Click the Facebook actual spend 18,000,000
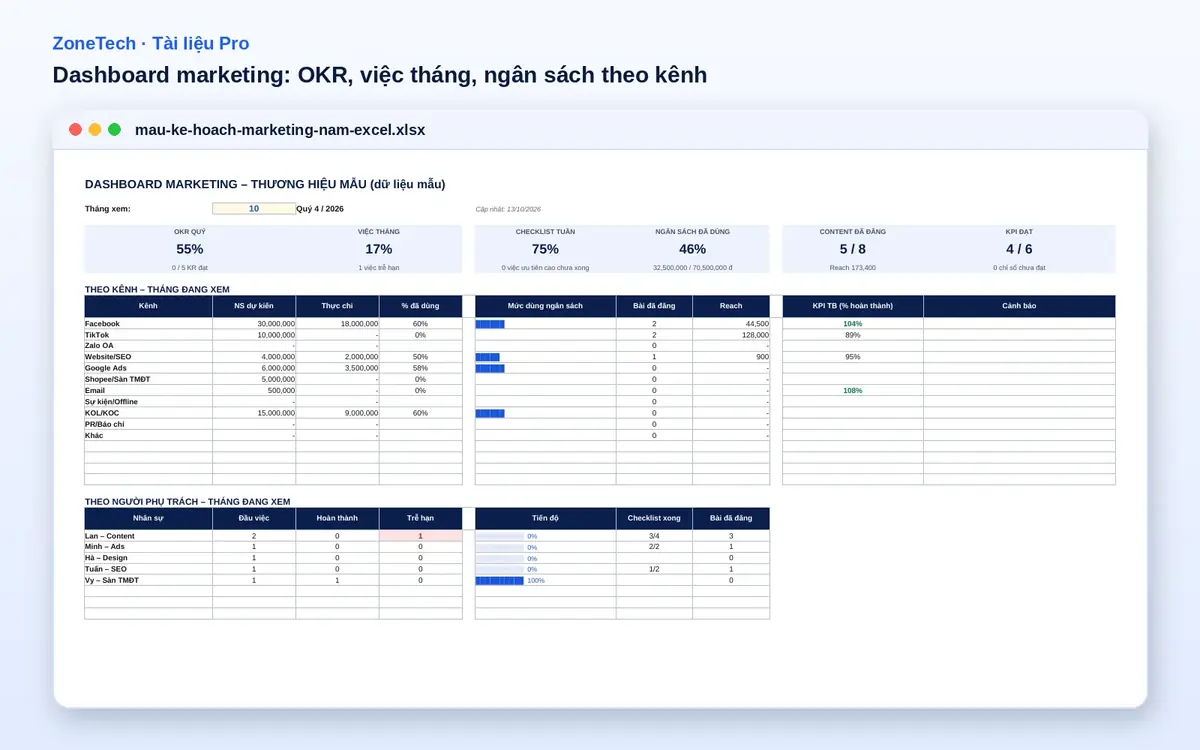The height and width of the screenshot is (750, 1200). coord(337,324)
